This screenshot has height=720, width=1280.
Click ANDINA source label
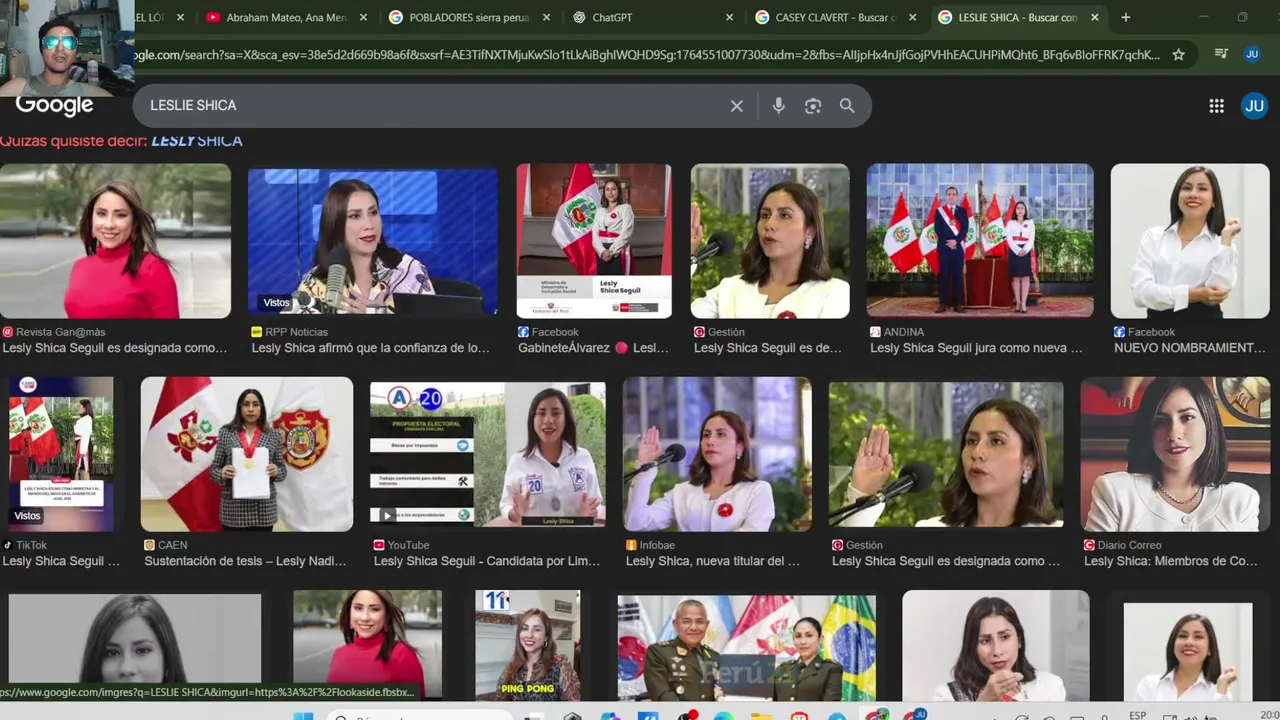click(x=904, y=332)
